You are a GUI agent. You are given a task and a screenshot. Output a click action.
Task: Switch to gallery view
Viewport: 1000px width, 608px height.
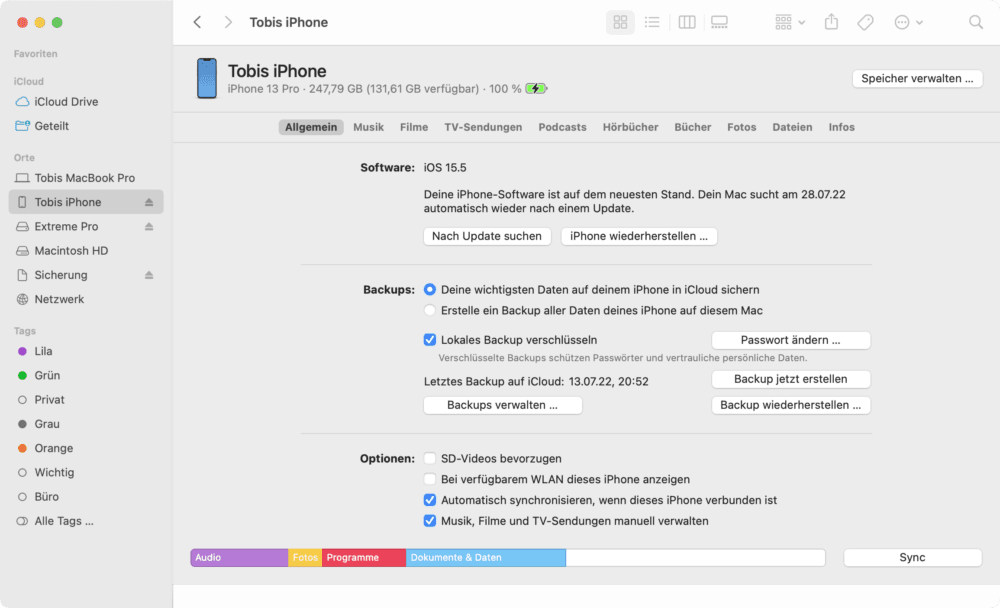pos(719,22)
